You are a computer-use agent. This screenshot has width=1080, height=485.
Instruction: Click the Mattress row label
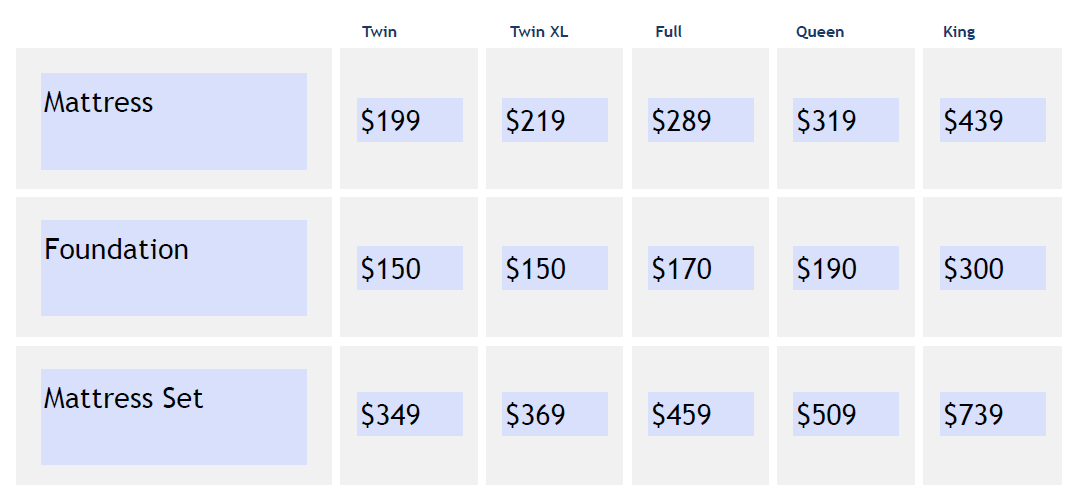pyautogui.click(x=99, y=103)
